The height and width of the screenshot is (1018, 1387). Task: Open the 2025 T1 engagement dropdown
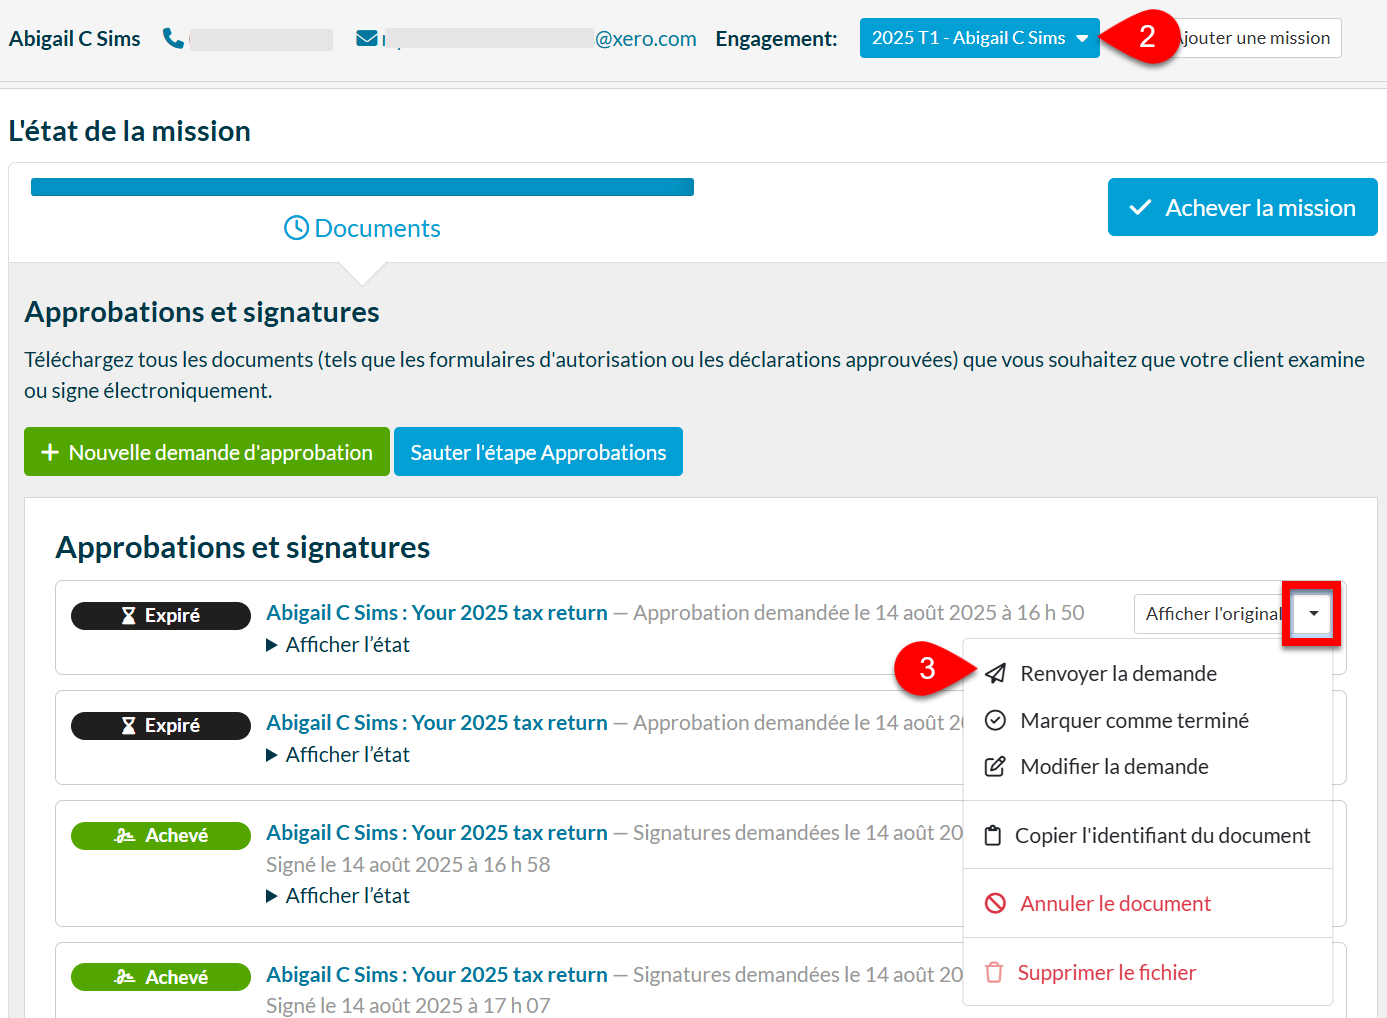[x=978, y=38]
